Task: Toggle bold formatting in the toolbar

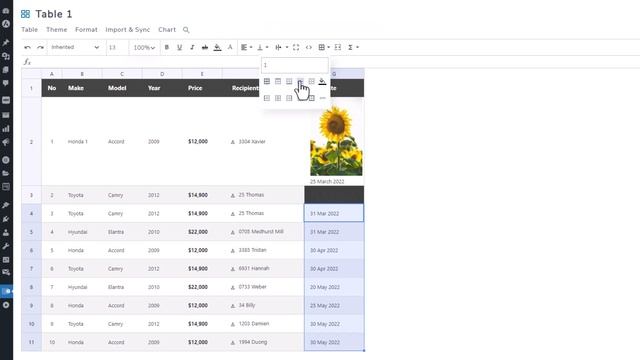Action: [x=167, y=47]
